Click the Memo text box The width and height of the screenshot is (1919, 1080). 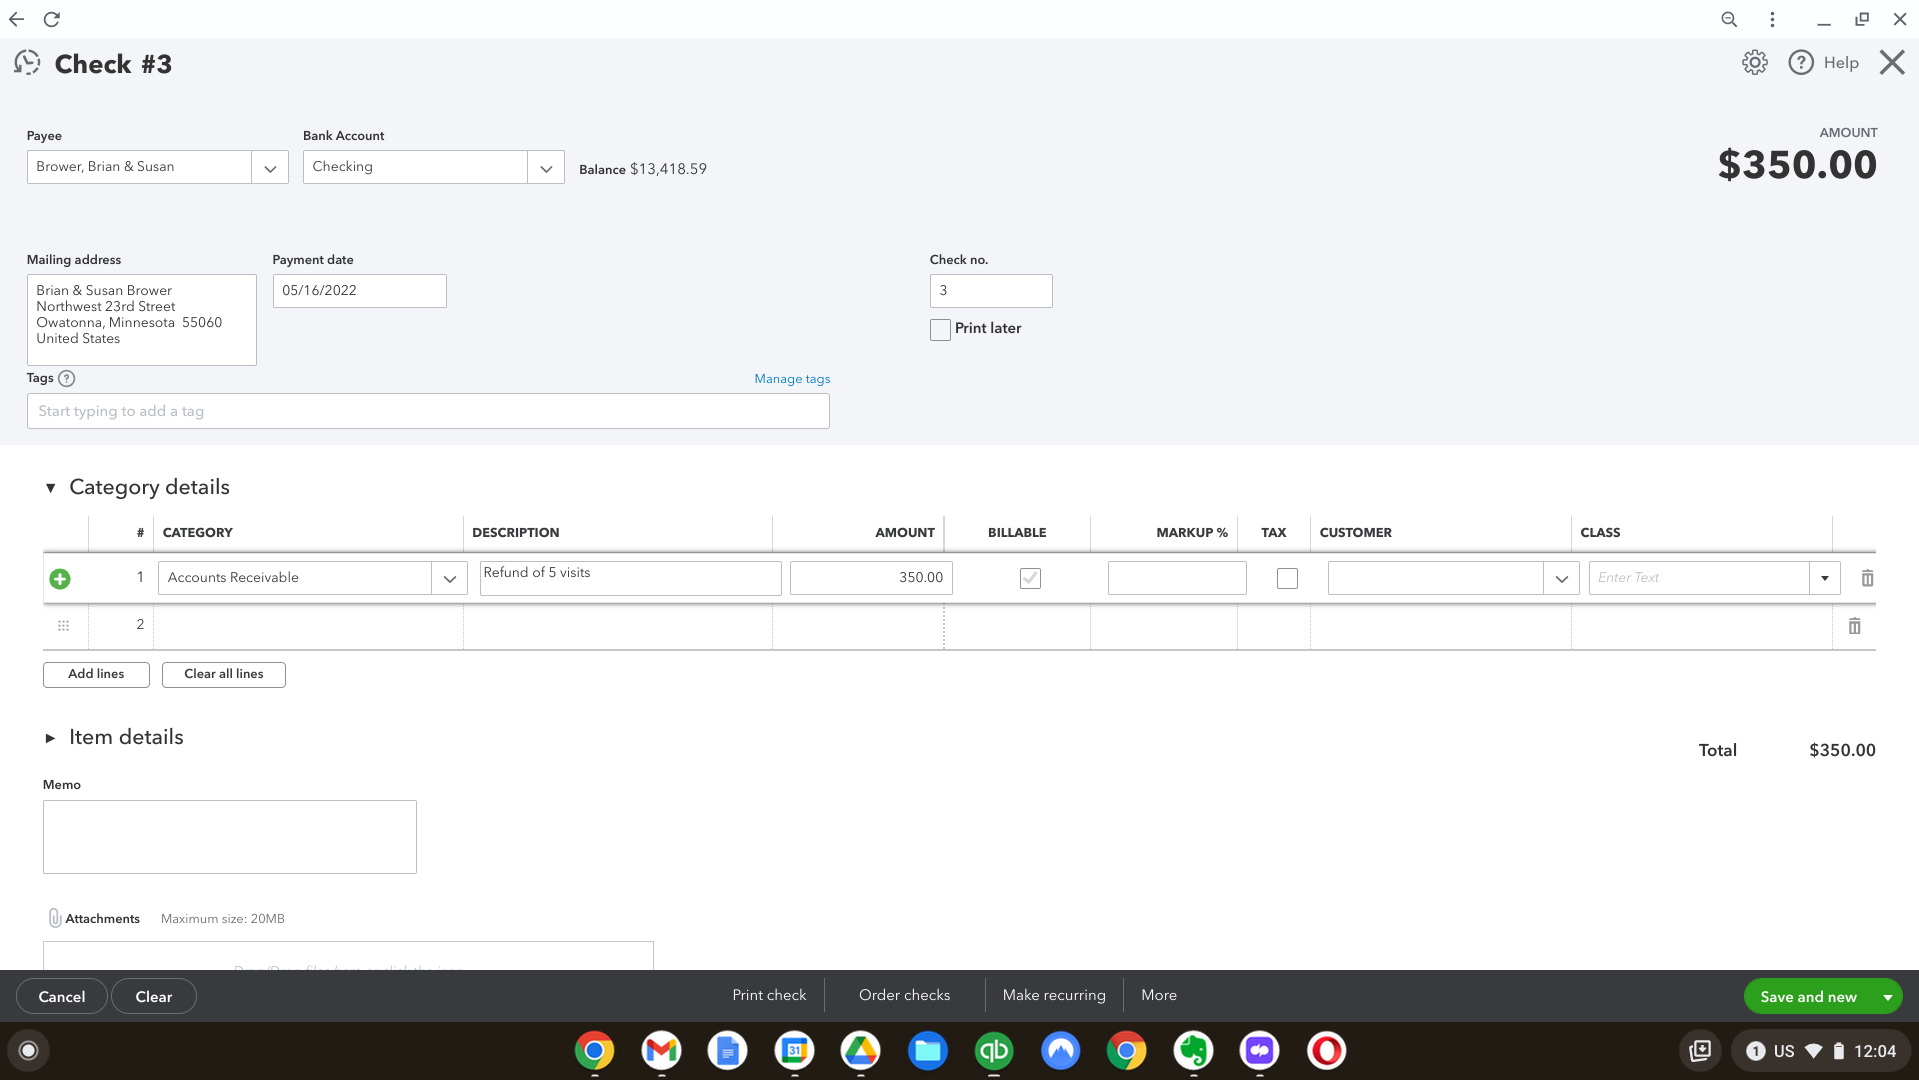click(229, 837)
